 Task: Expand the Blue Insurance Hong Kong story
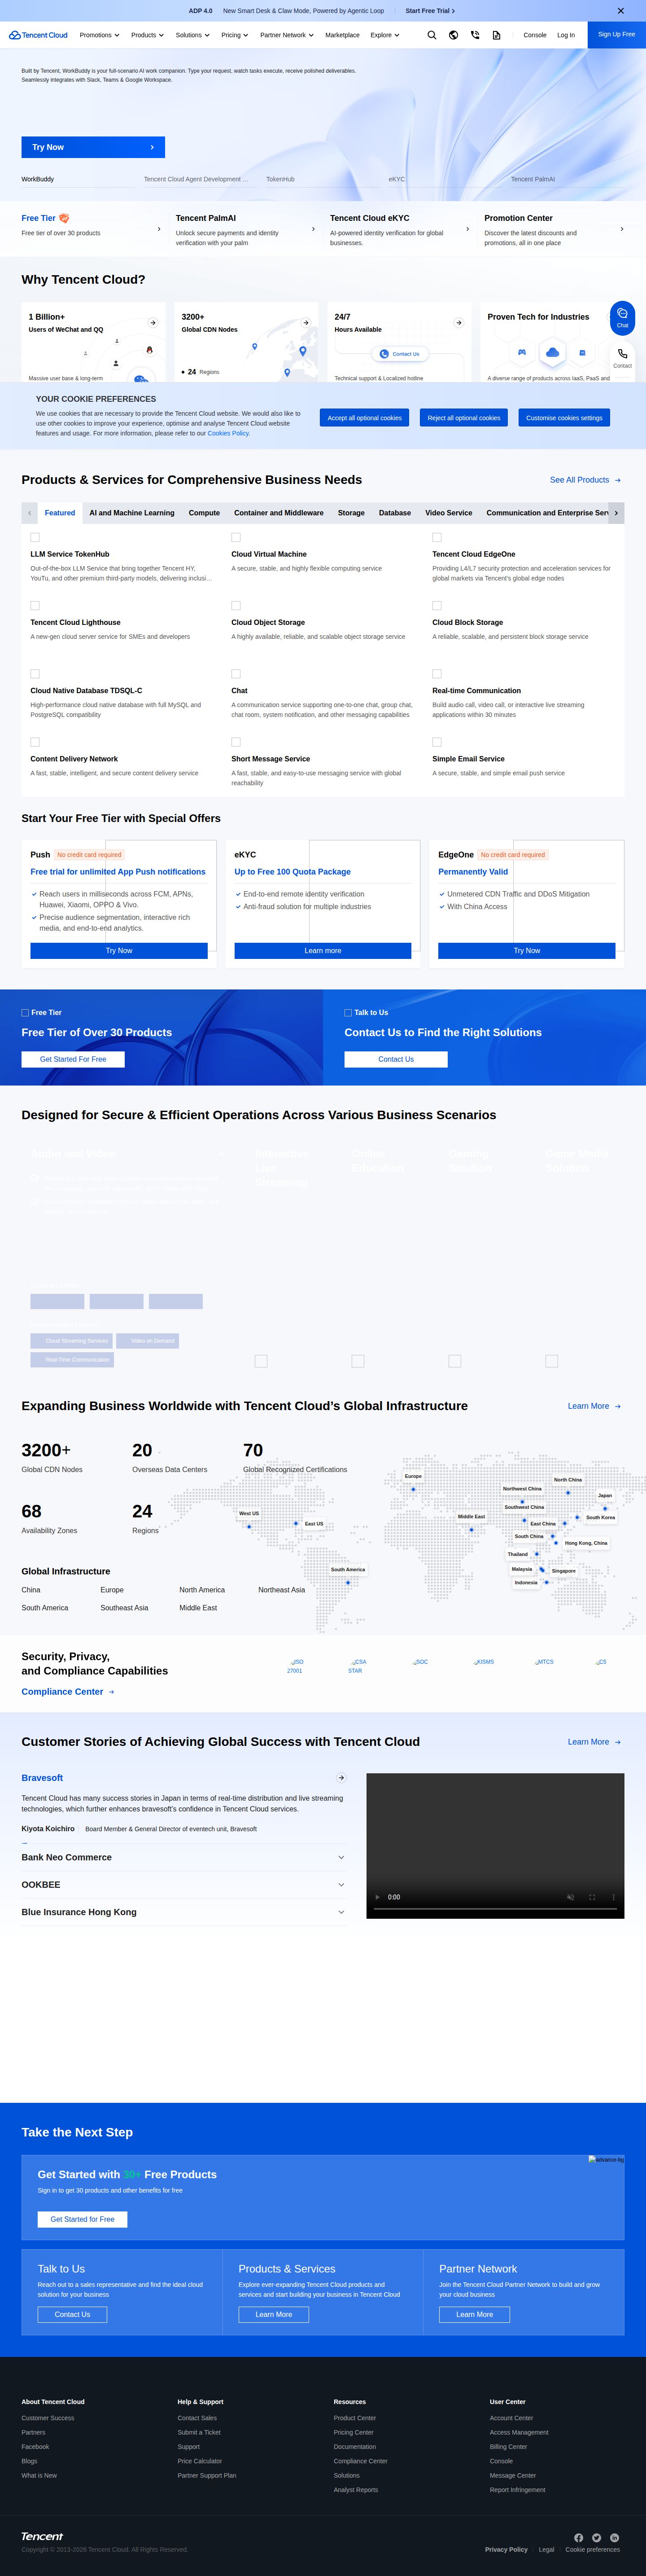click(x=184, y=1912)
